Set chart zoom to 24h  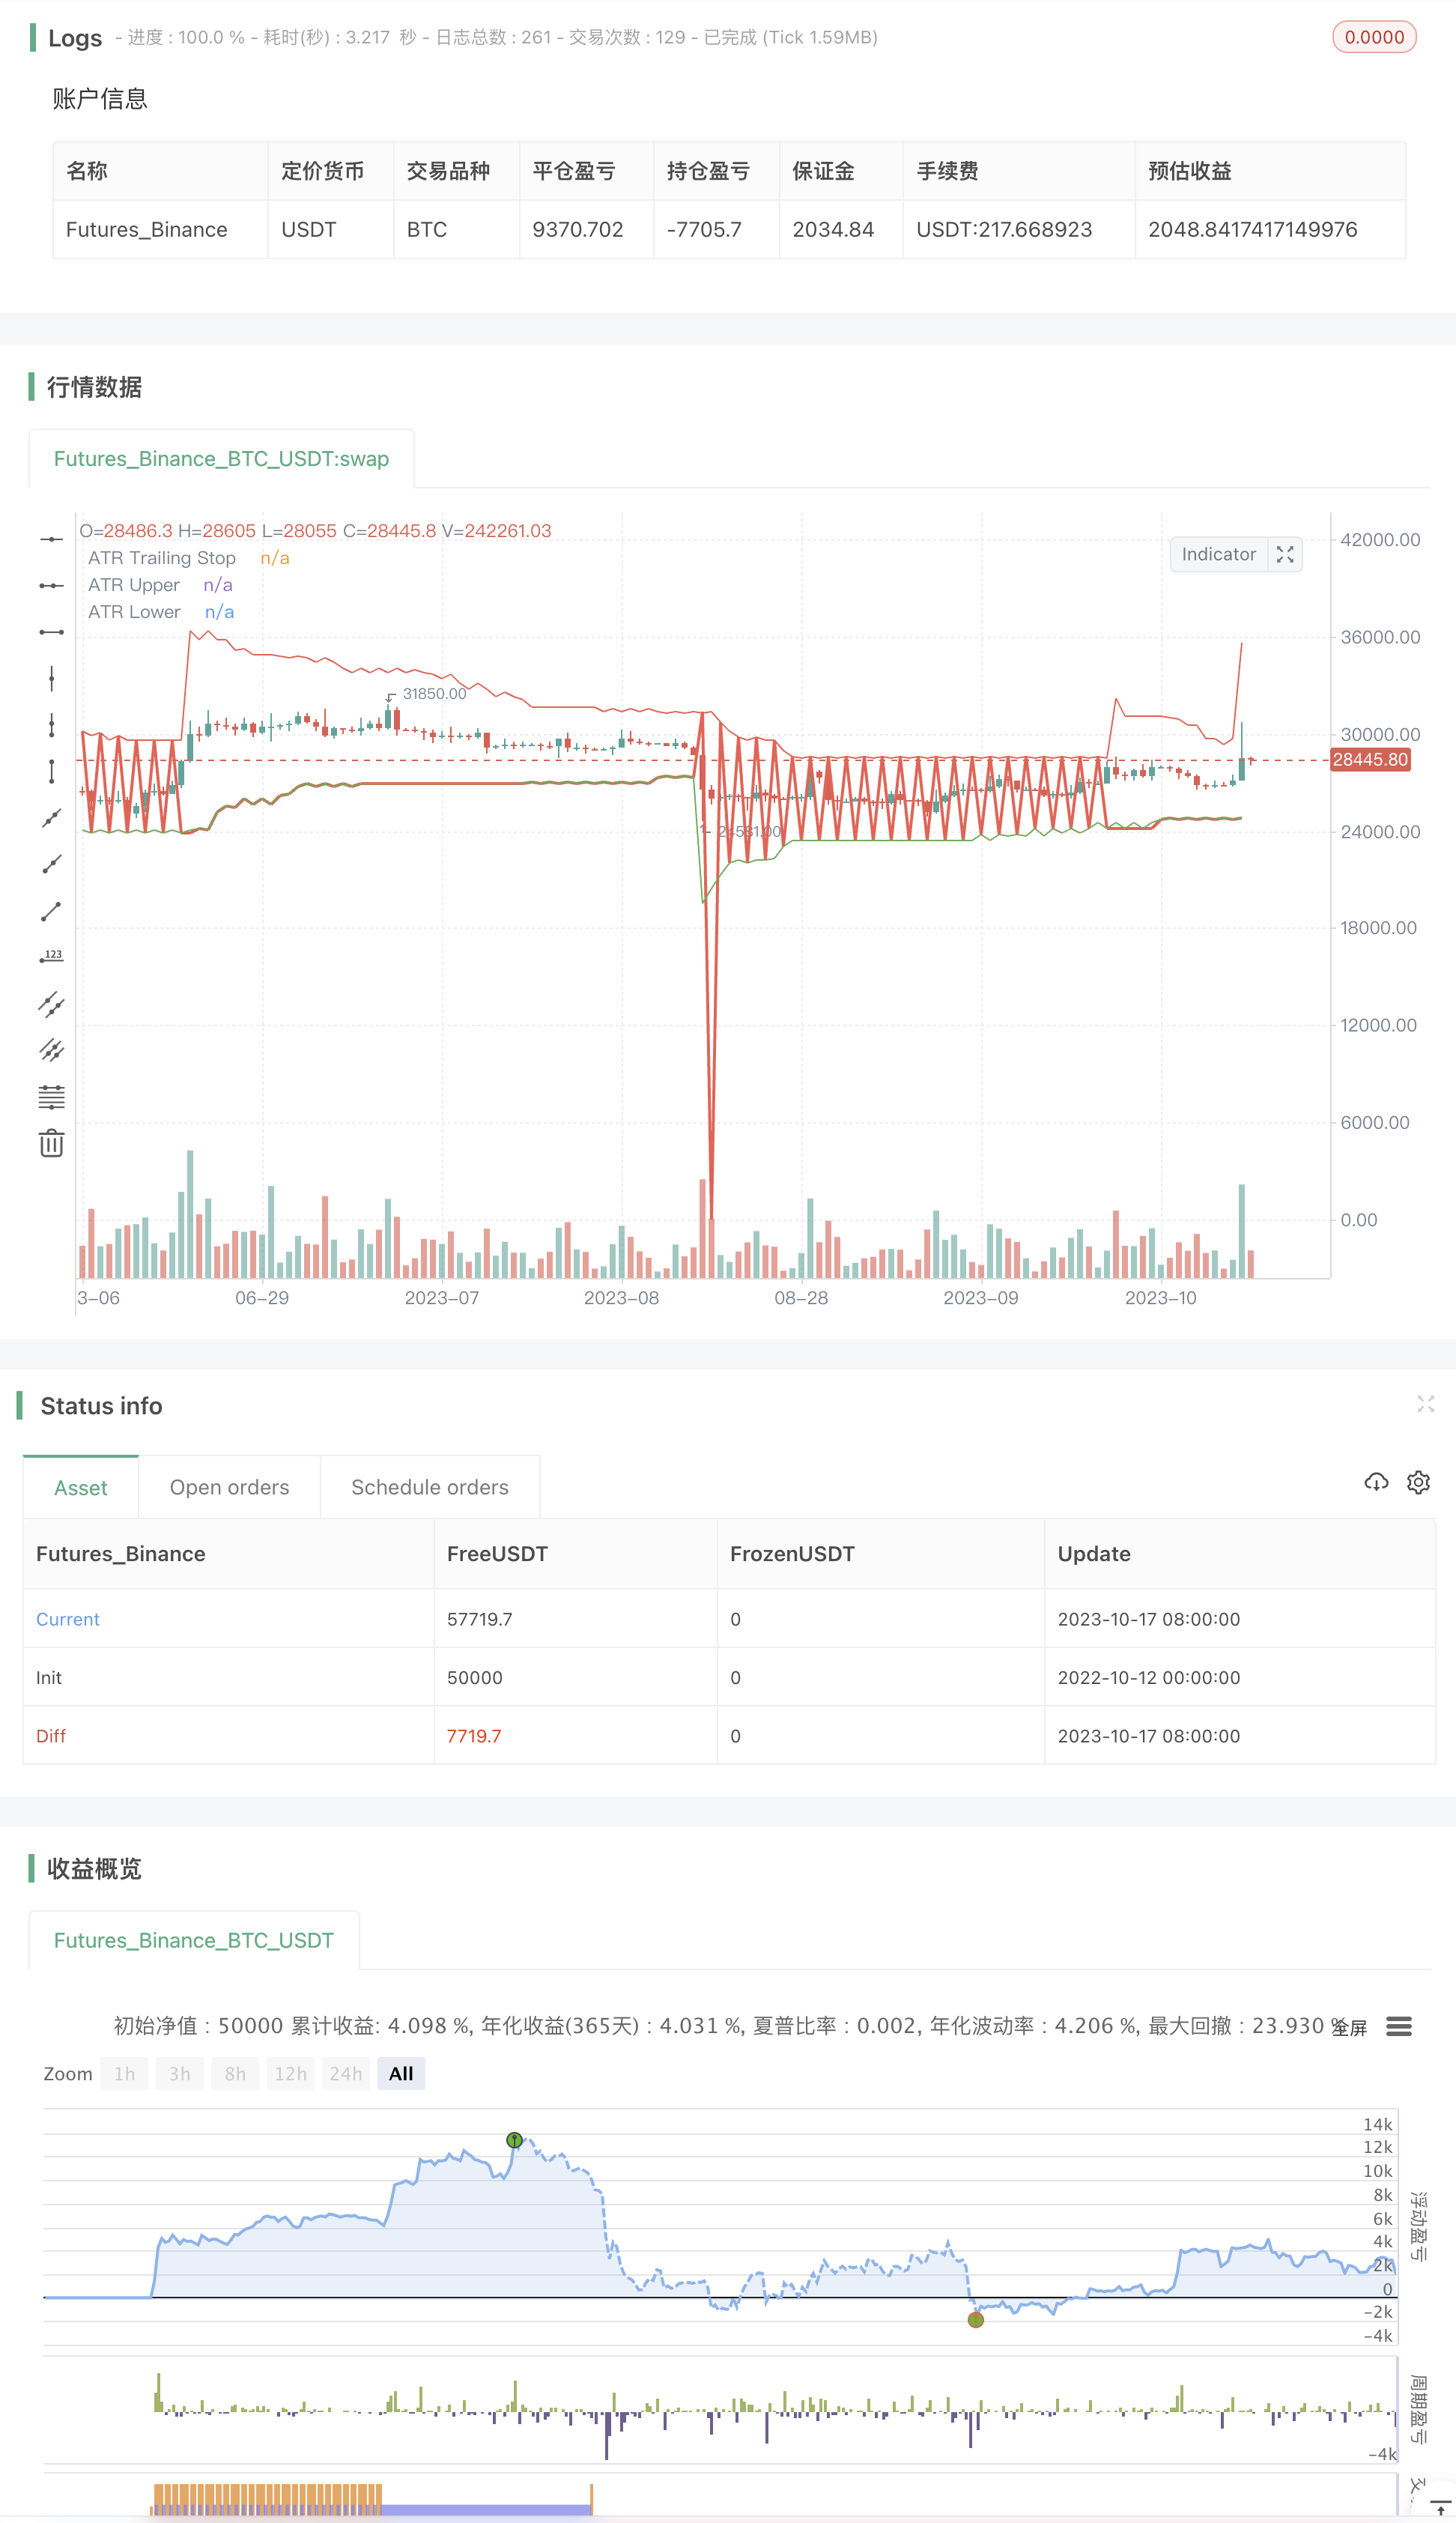click(x=345, y=2074)
